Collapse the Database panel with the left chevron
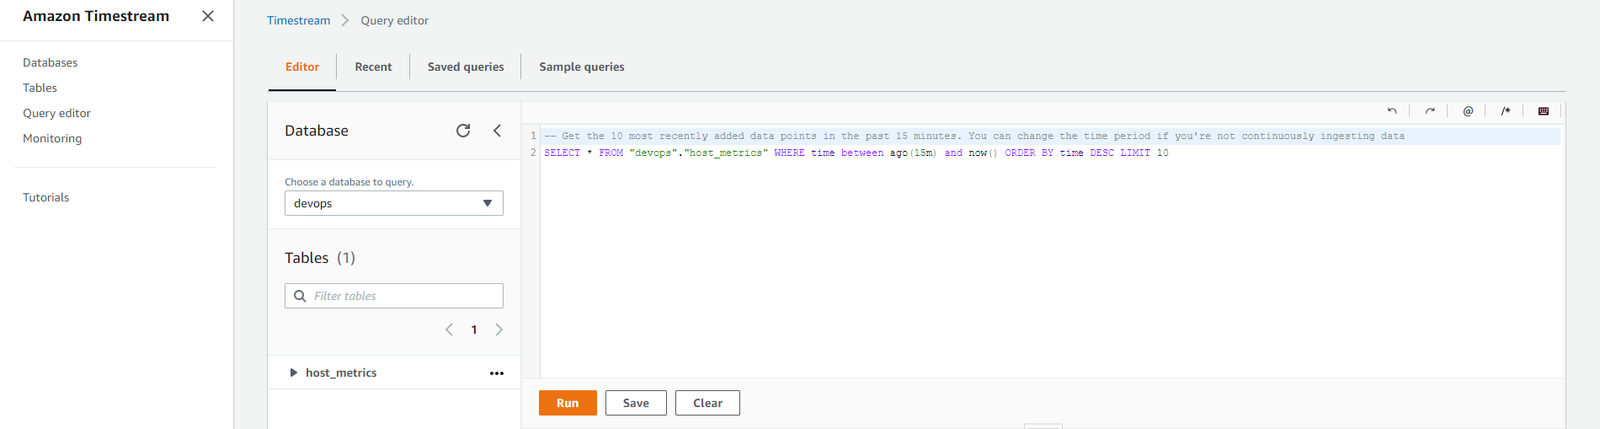 click(497, 131)
